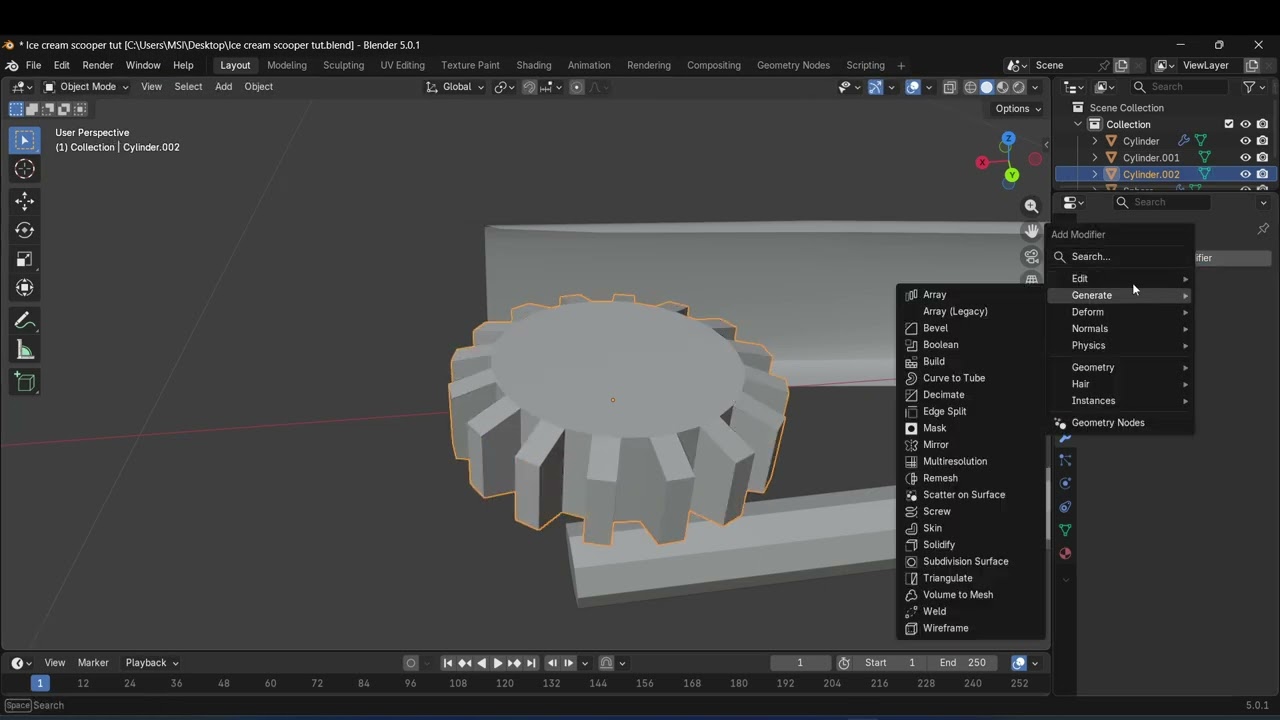Select the Rotate tool
The height and width of the screenshot is (720, 1280).
[x=25, y=230]
